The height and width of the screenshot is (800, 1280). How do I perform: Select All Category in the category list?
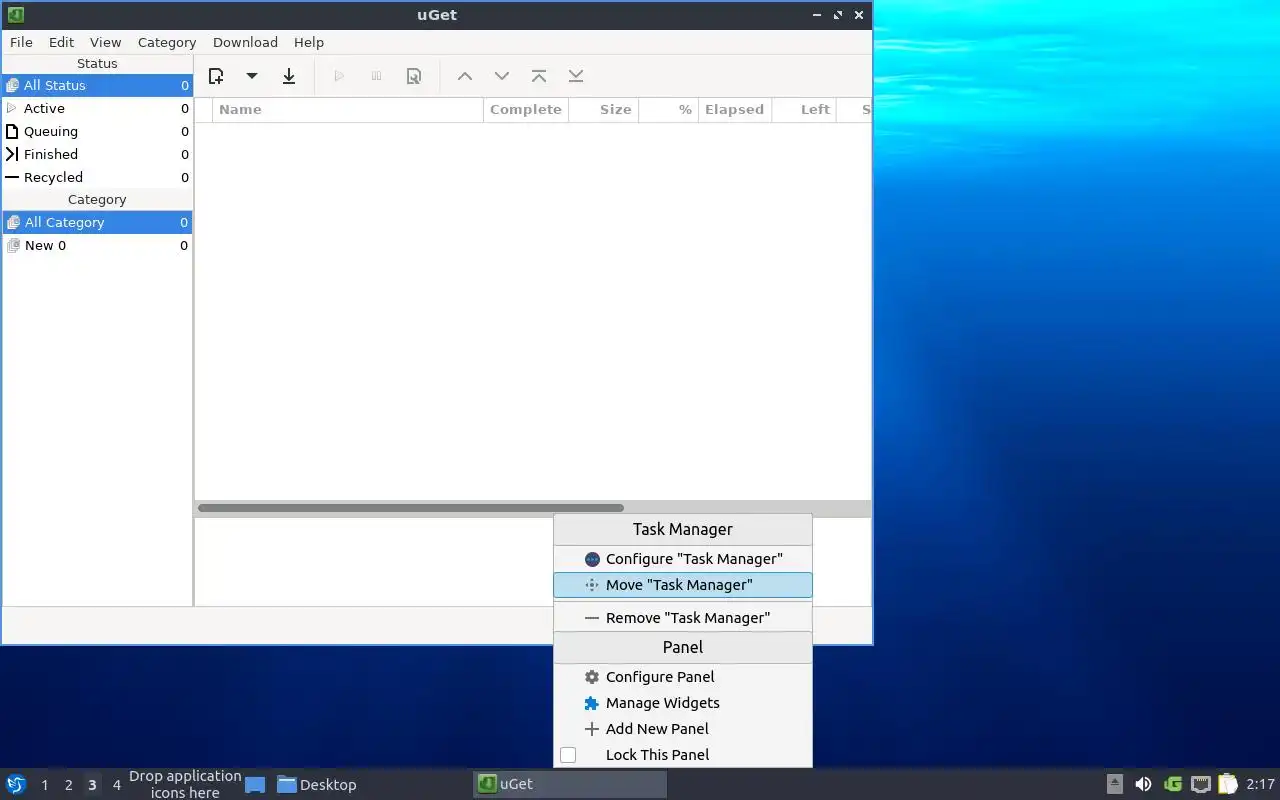[x=97, y=222]
